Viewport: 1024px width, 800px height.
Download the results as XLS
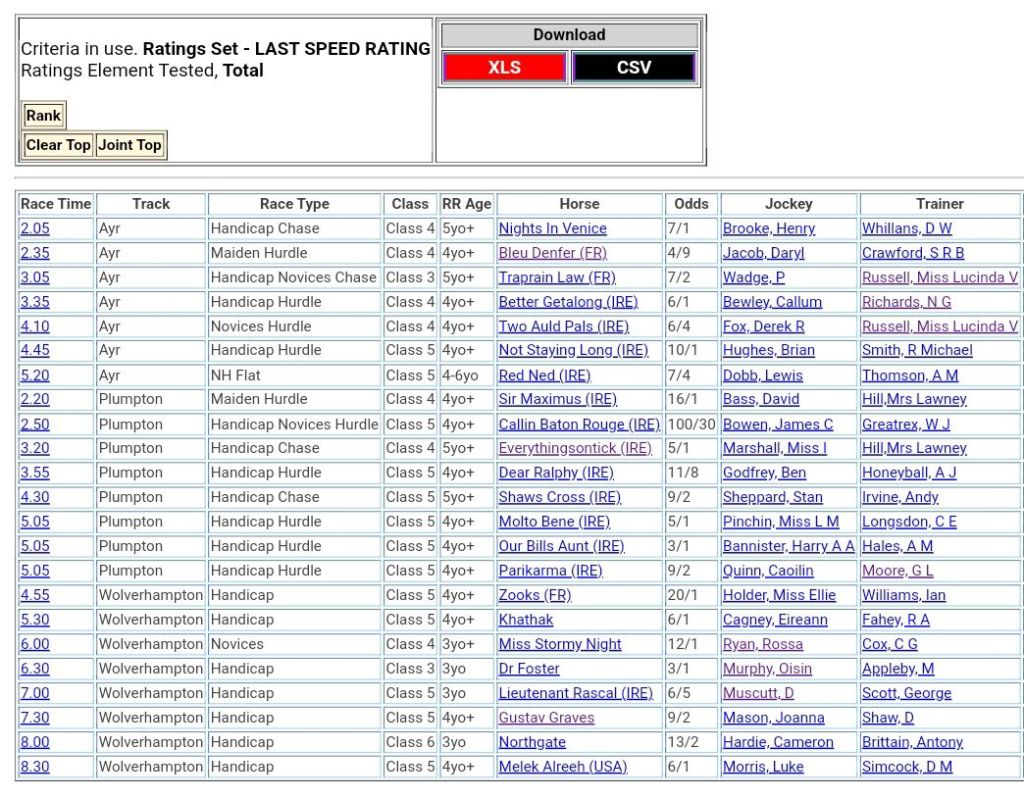pos(504,68)
